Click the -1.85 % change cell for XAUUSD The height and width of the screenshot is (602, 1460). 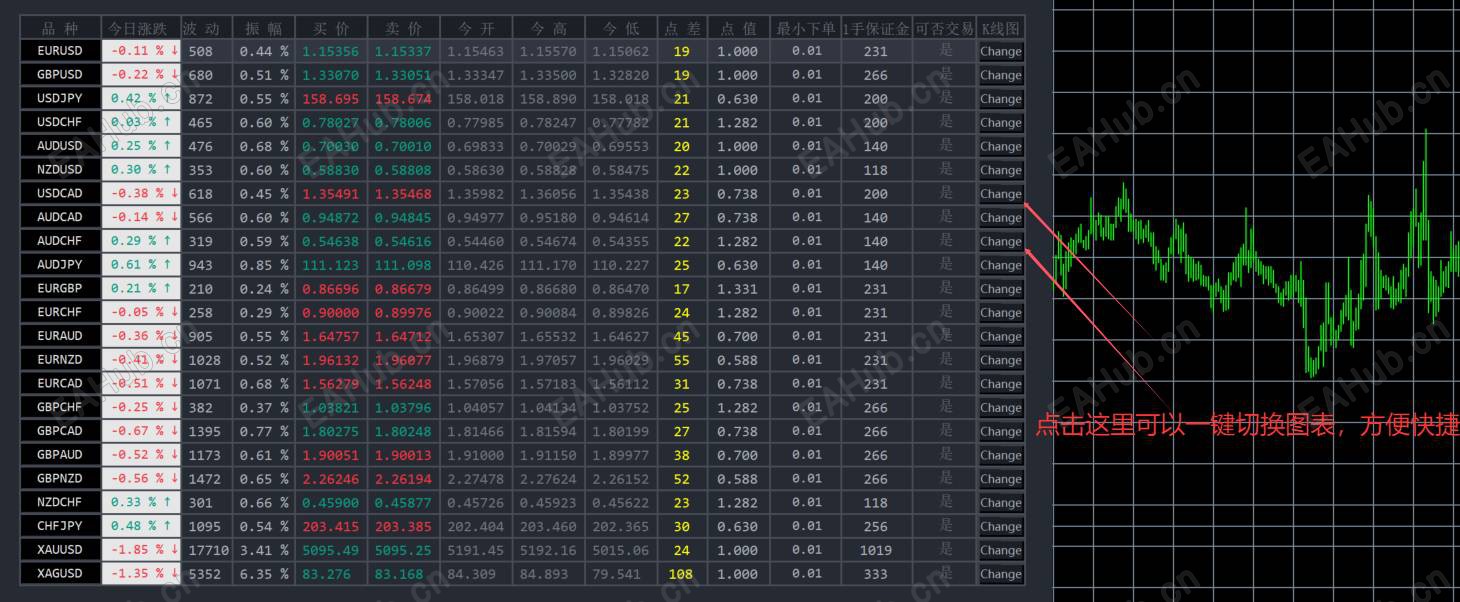(x=140, y=550)
